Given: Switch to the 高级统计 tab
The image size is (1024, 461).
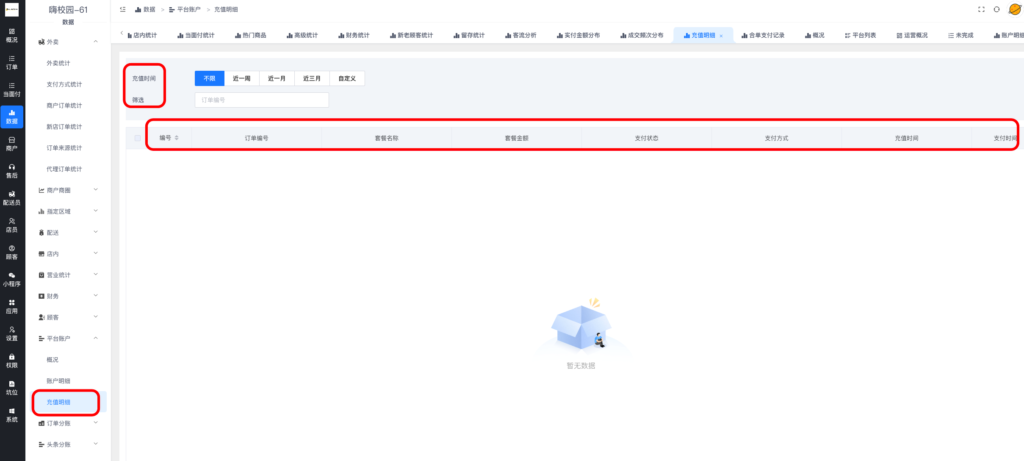Looking at the screenshot, I should (x=302, y=35).
